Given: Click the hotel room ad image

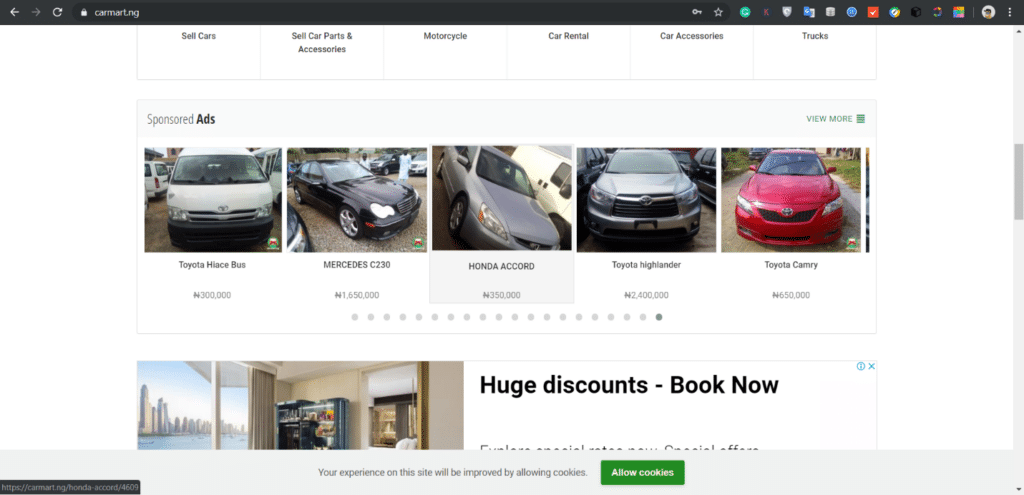Looking at the screenshot, I should (x=300, y=406).
